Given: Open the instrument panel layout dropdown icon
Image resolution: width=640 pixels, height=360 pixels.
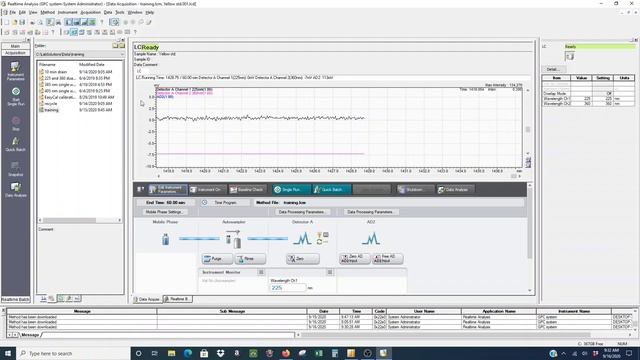Looking at the screenshot, I should pos(140,189).
